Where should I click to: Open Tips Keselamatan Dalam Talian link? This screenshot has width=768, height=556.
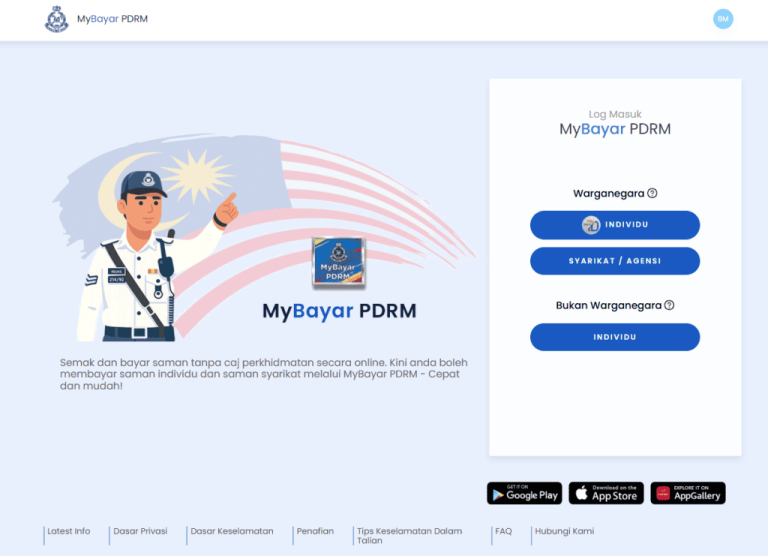tap(409, 536)
